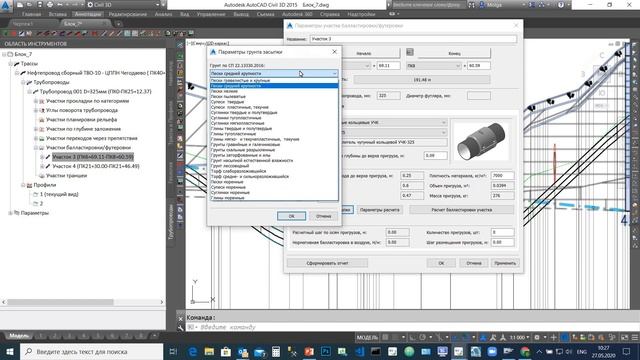Open the Управление ribbon tab

(211, 14)
